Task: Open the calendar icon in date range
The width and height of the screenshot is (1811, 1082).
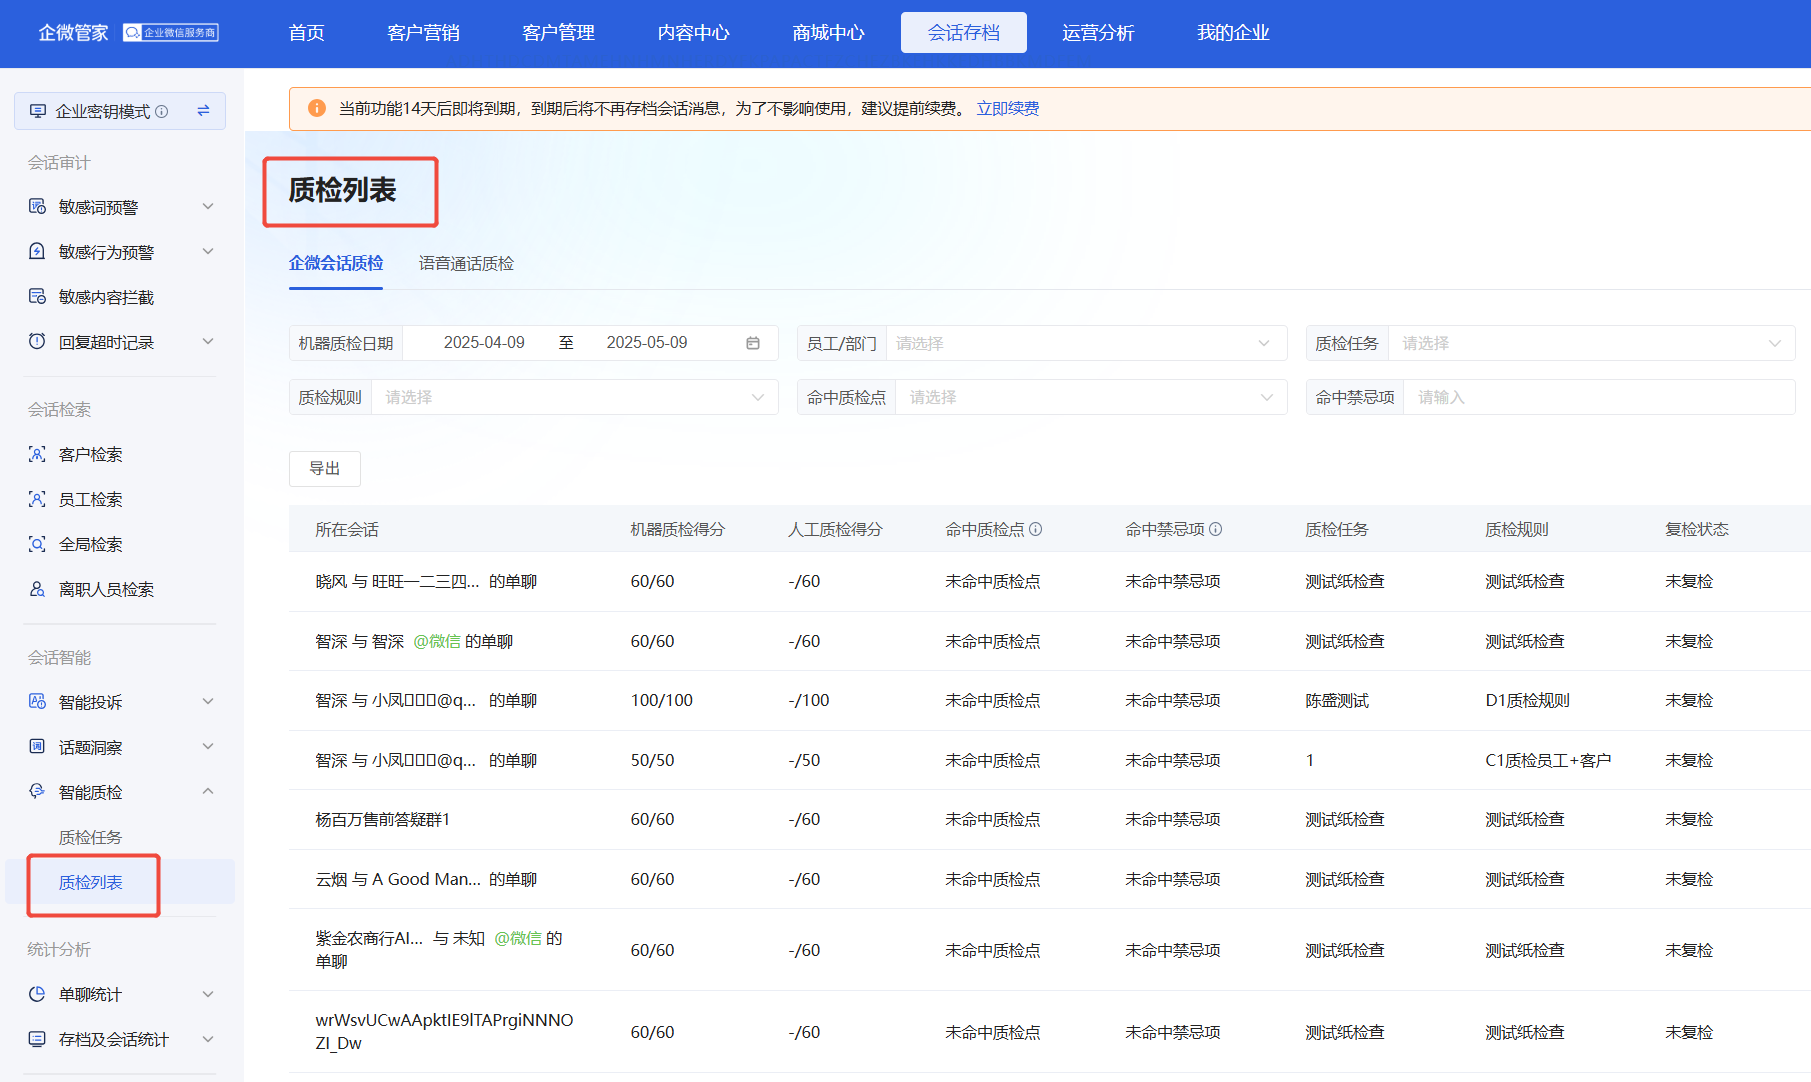Action: pos(753,343)
